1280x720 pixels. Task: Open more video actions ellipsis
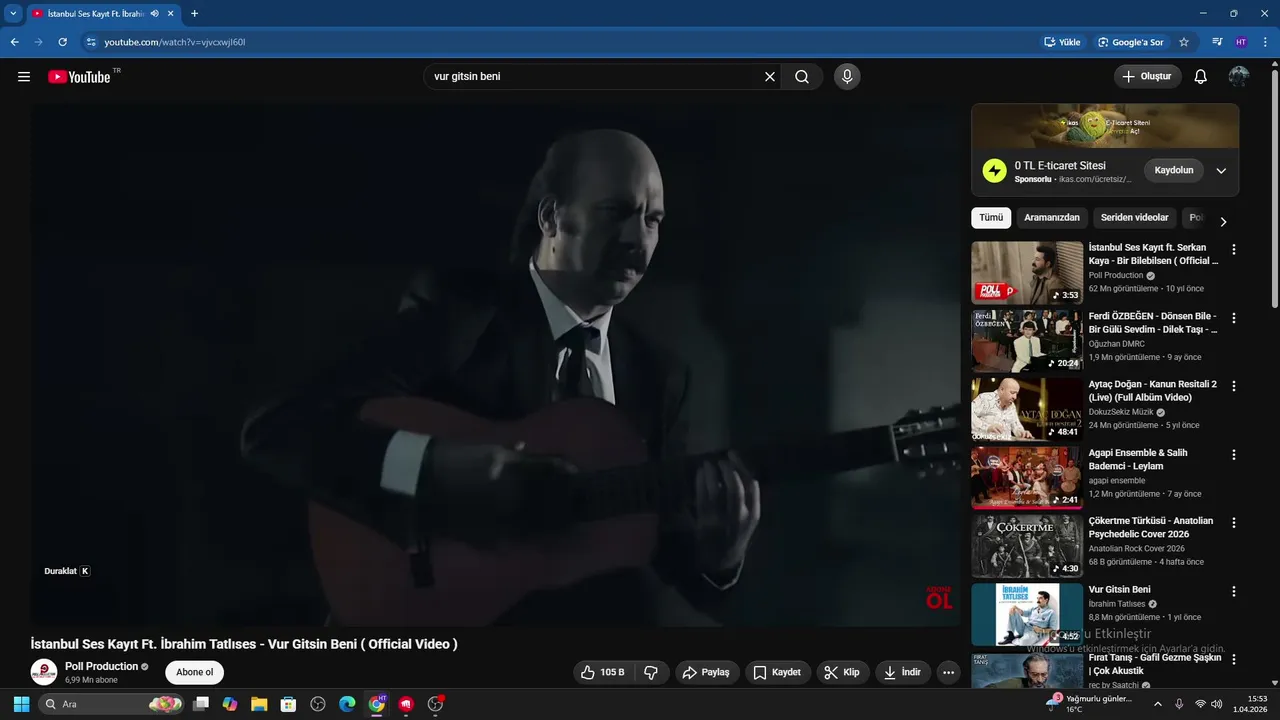coord(949,672)
